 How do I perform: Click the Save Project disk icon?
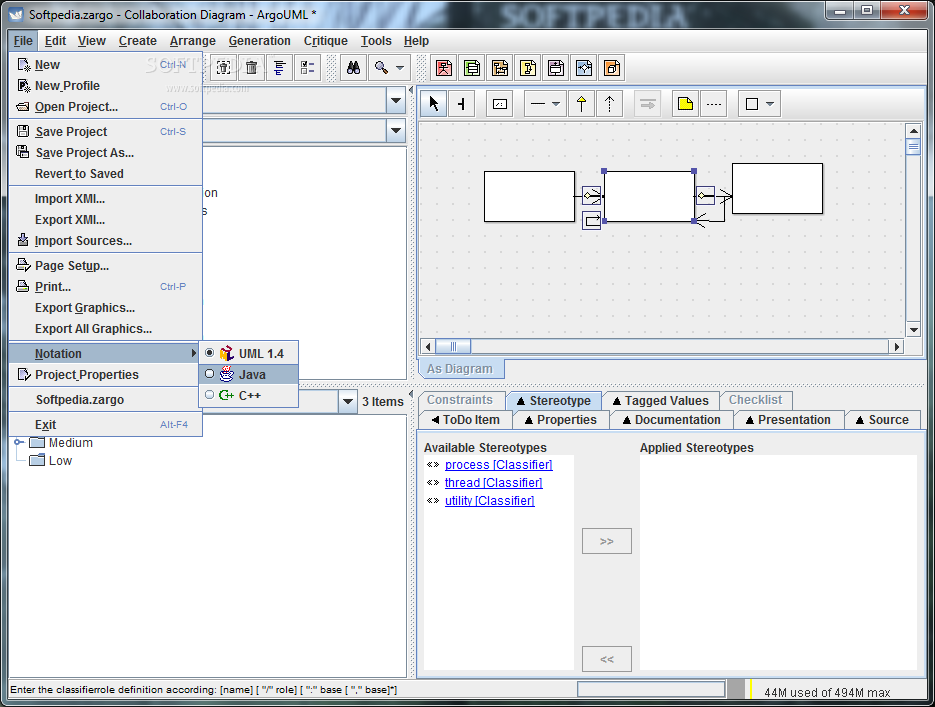coord(23,131)
